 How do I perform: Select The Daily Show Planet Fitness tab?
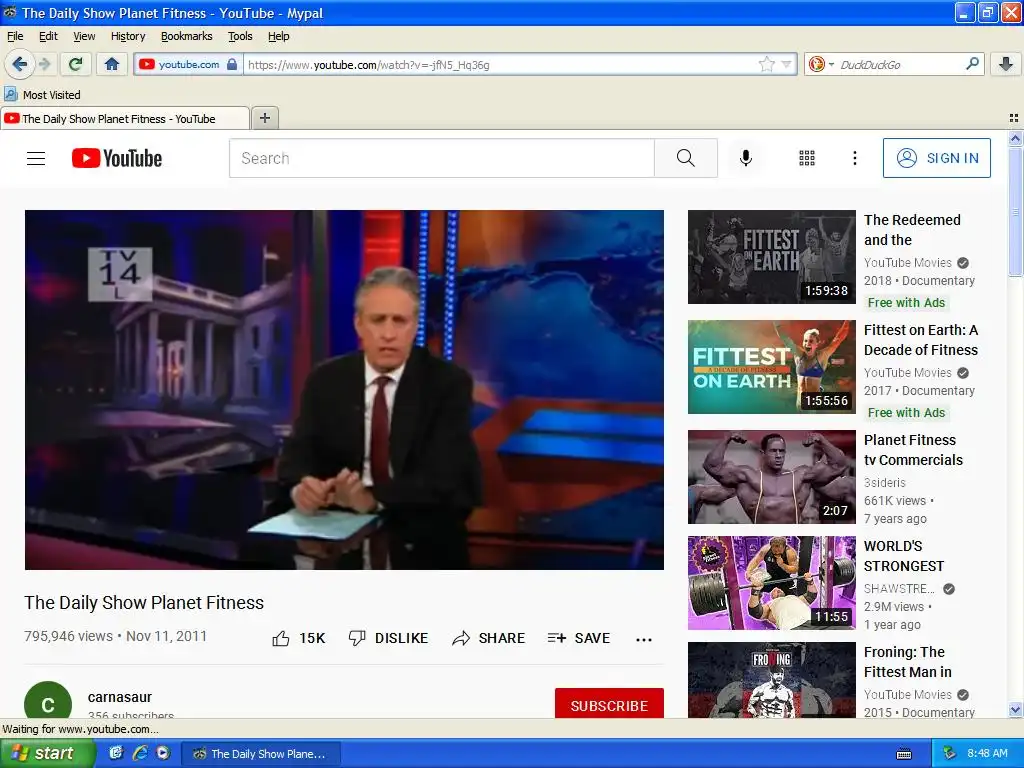pyautogui.click(x=125, y=118)
